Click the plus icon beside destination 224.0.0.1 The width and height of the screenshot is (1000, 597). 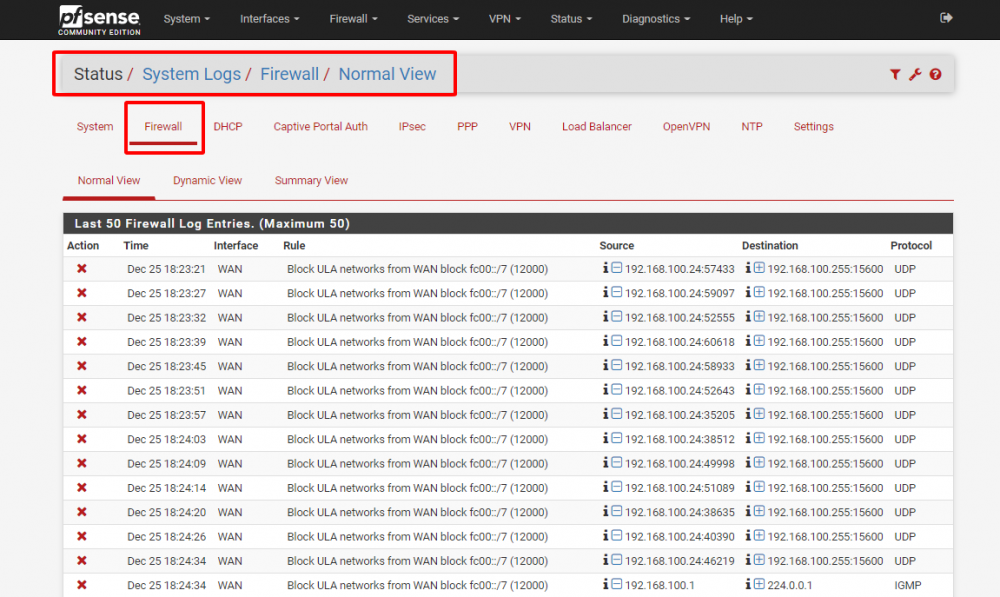pyautogui.click(x=759, y=585)
